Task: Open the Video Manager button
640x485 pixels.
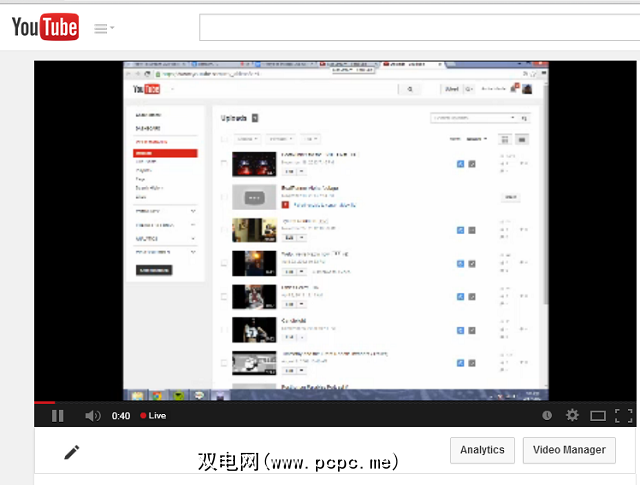Action: (569, 450)
